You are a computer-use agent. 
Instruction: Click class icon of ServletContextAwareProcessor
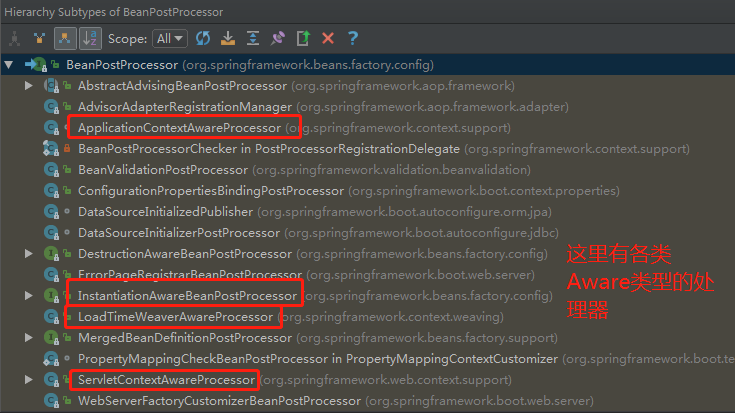[51, 380]
